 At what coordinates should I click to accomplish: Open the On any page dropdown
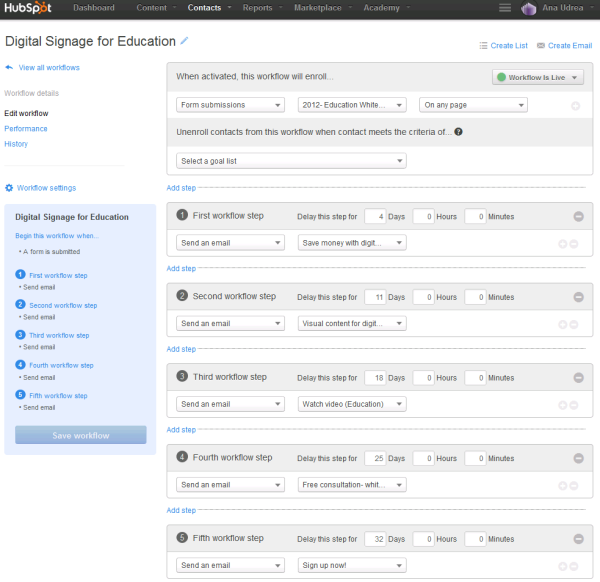point(473,105)
